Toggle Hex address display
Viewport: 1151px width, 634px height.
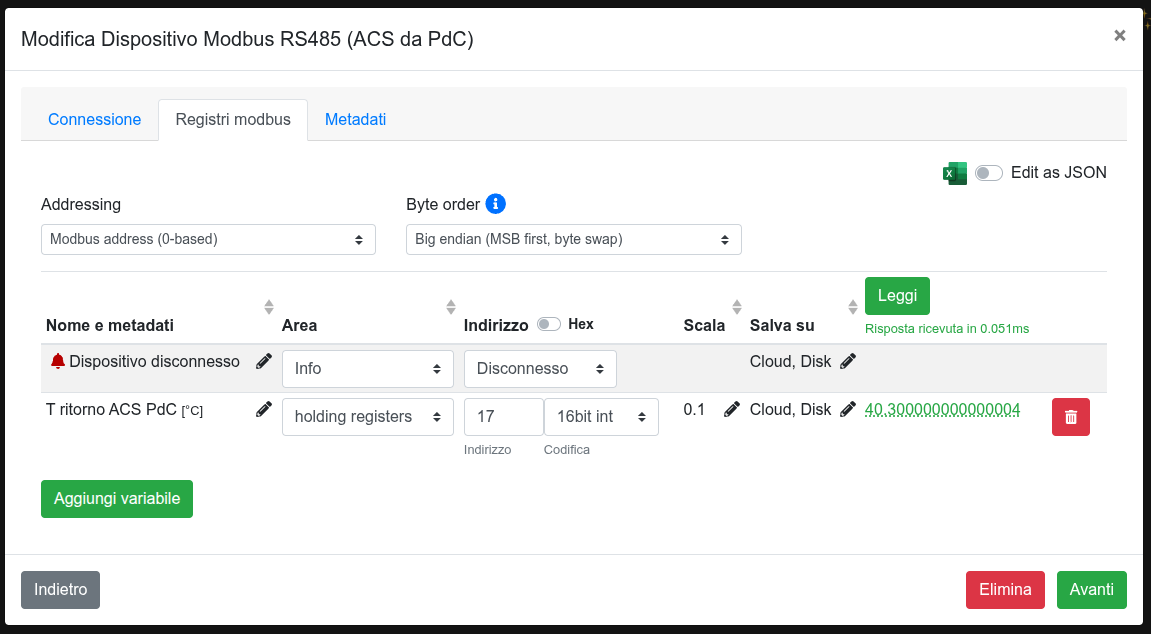(x=549, y=324)
